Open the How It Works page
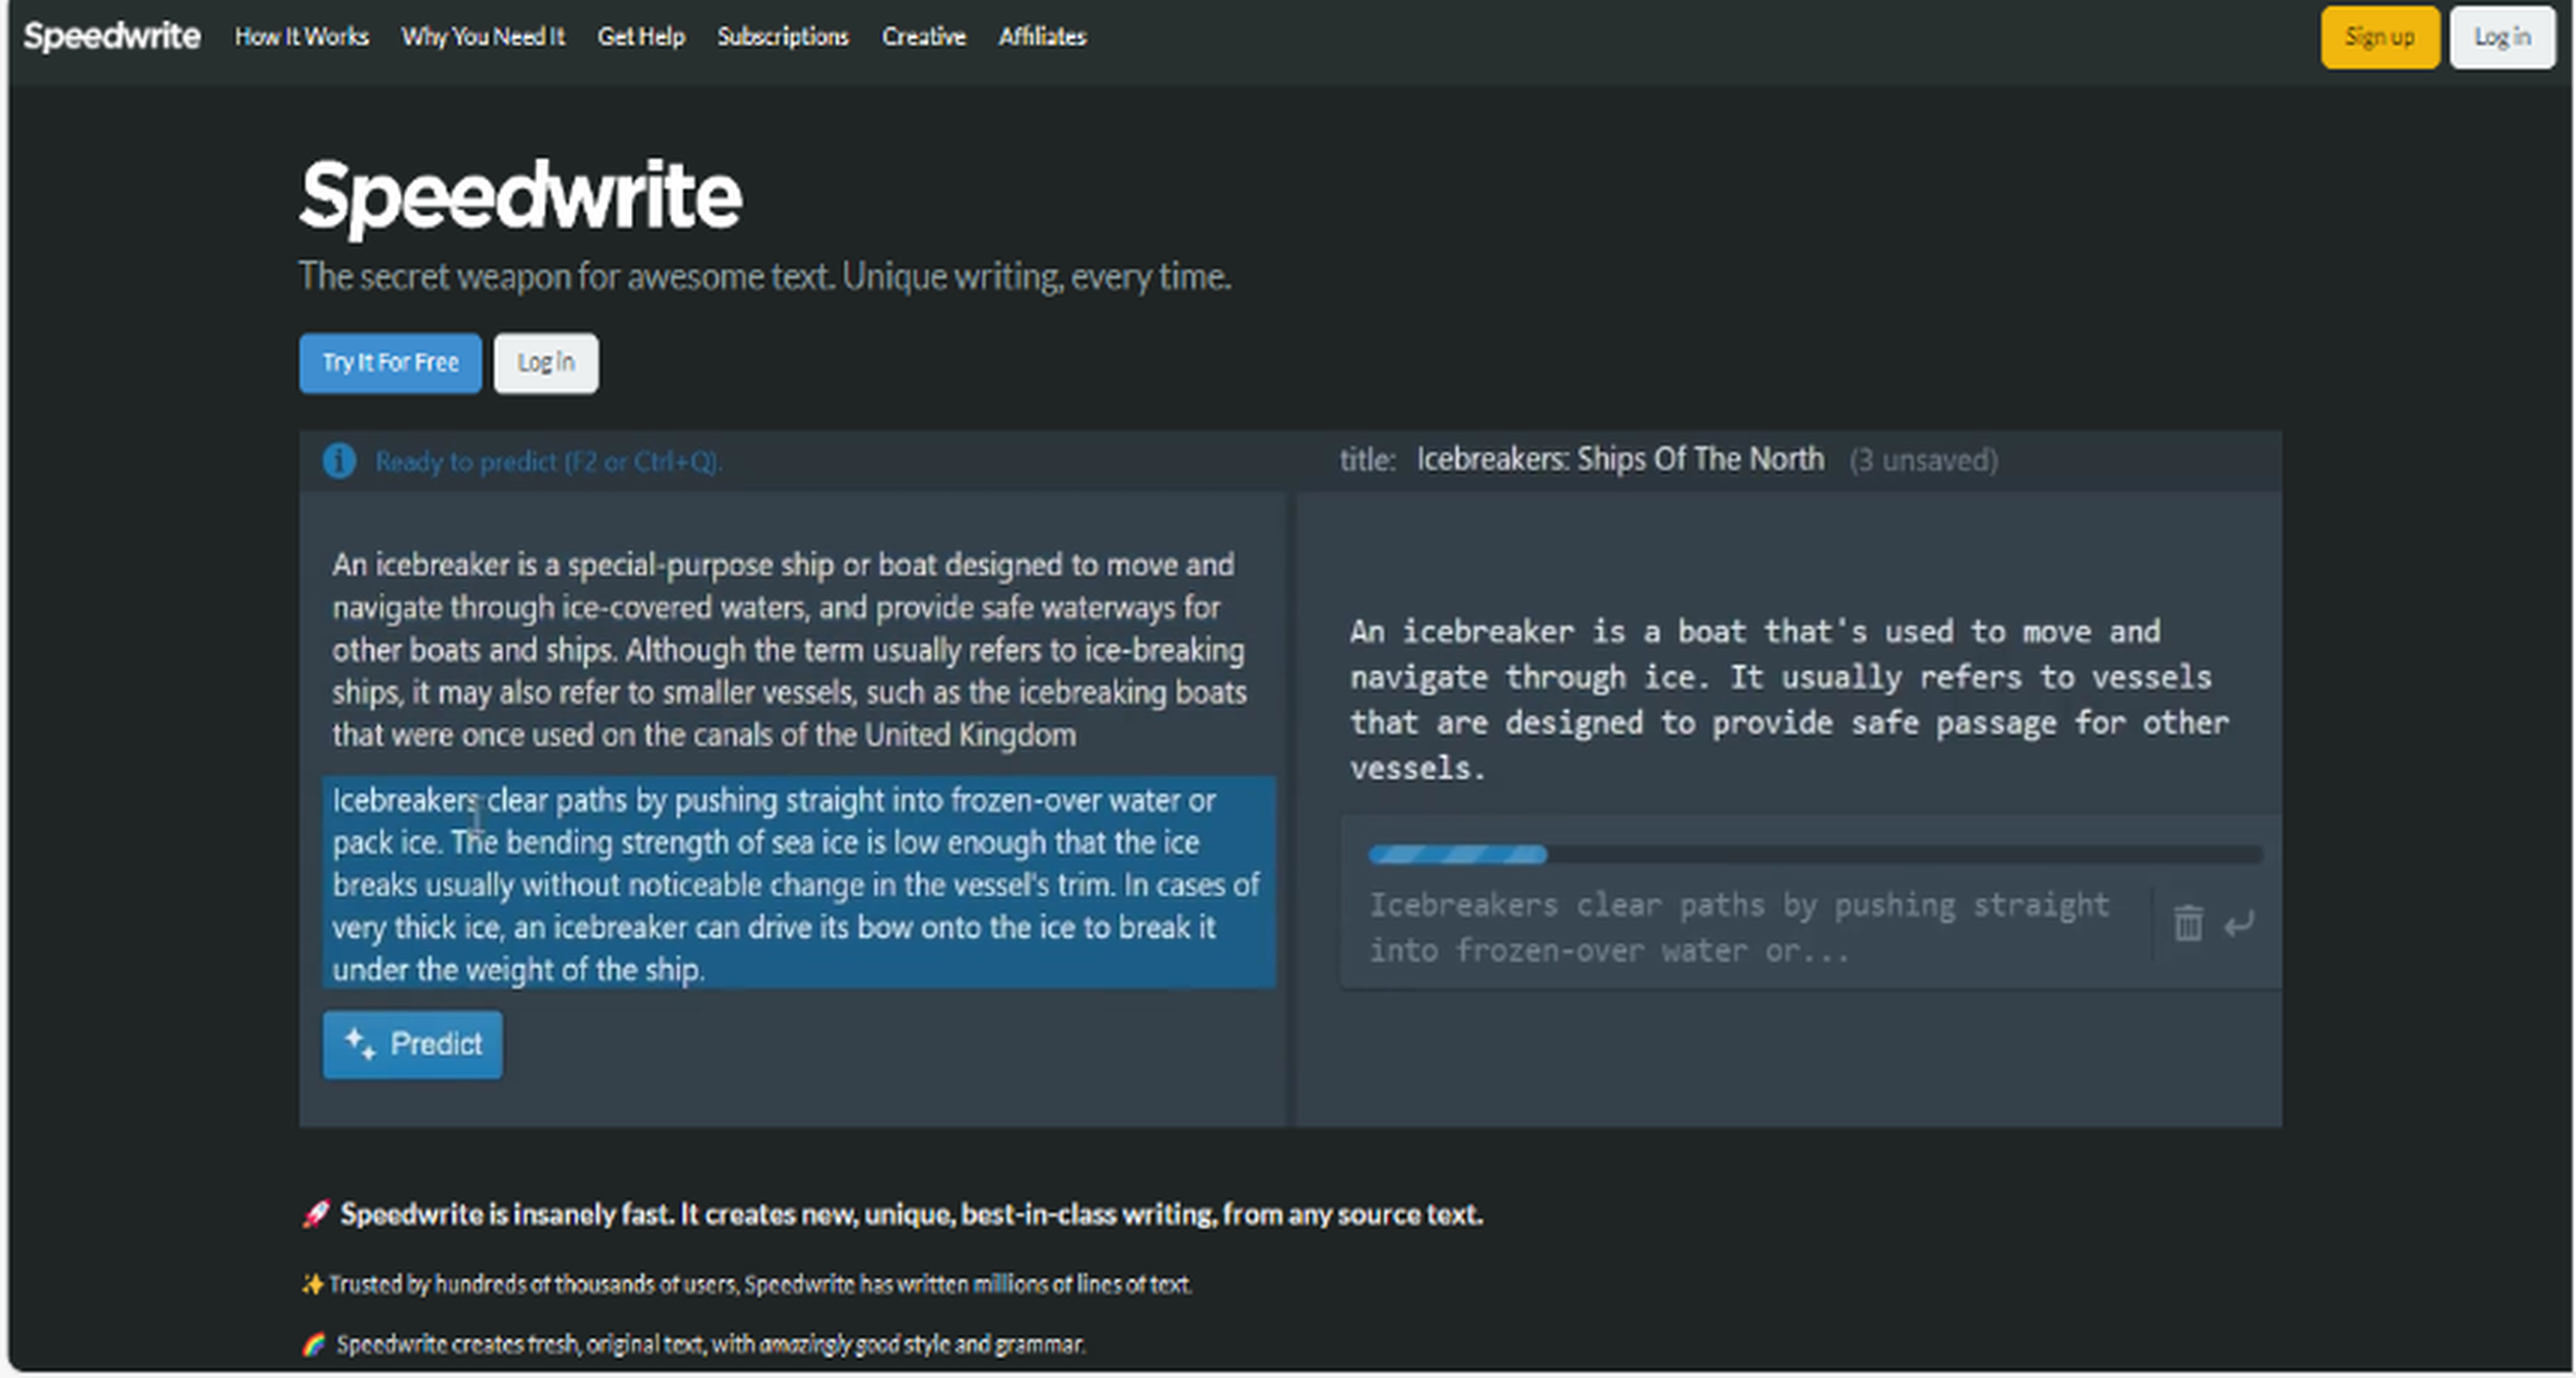Viewport: 2576px width, 1378px height. click(302, 37)
